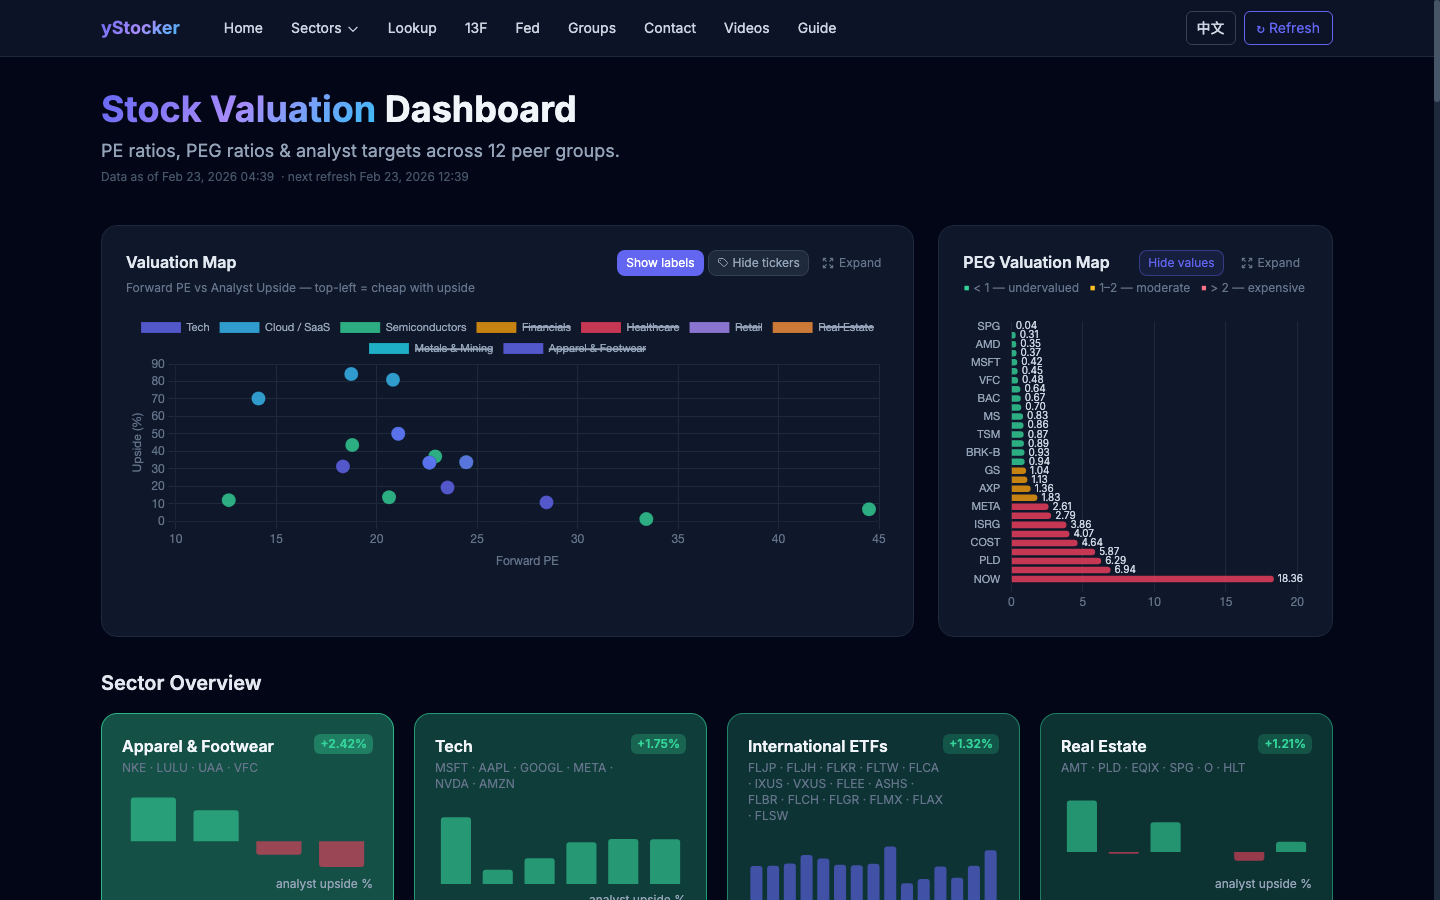Click the undervalued (< 1) legend marker

click(965, 287)
